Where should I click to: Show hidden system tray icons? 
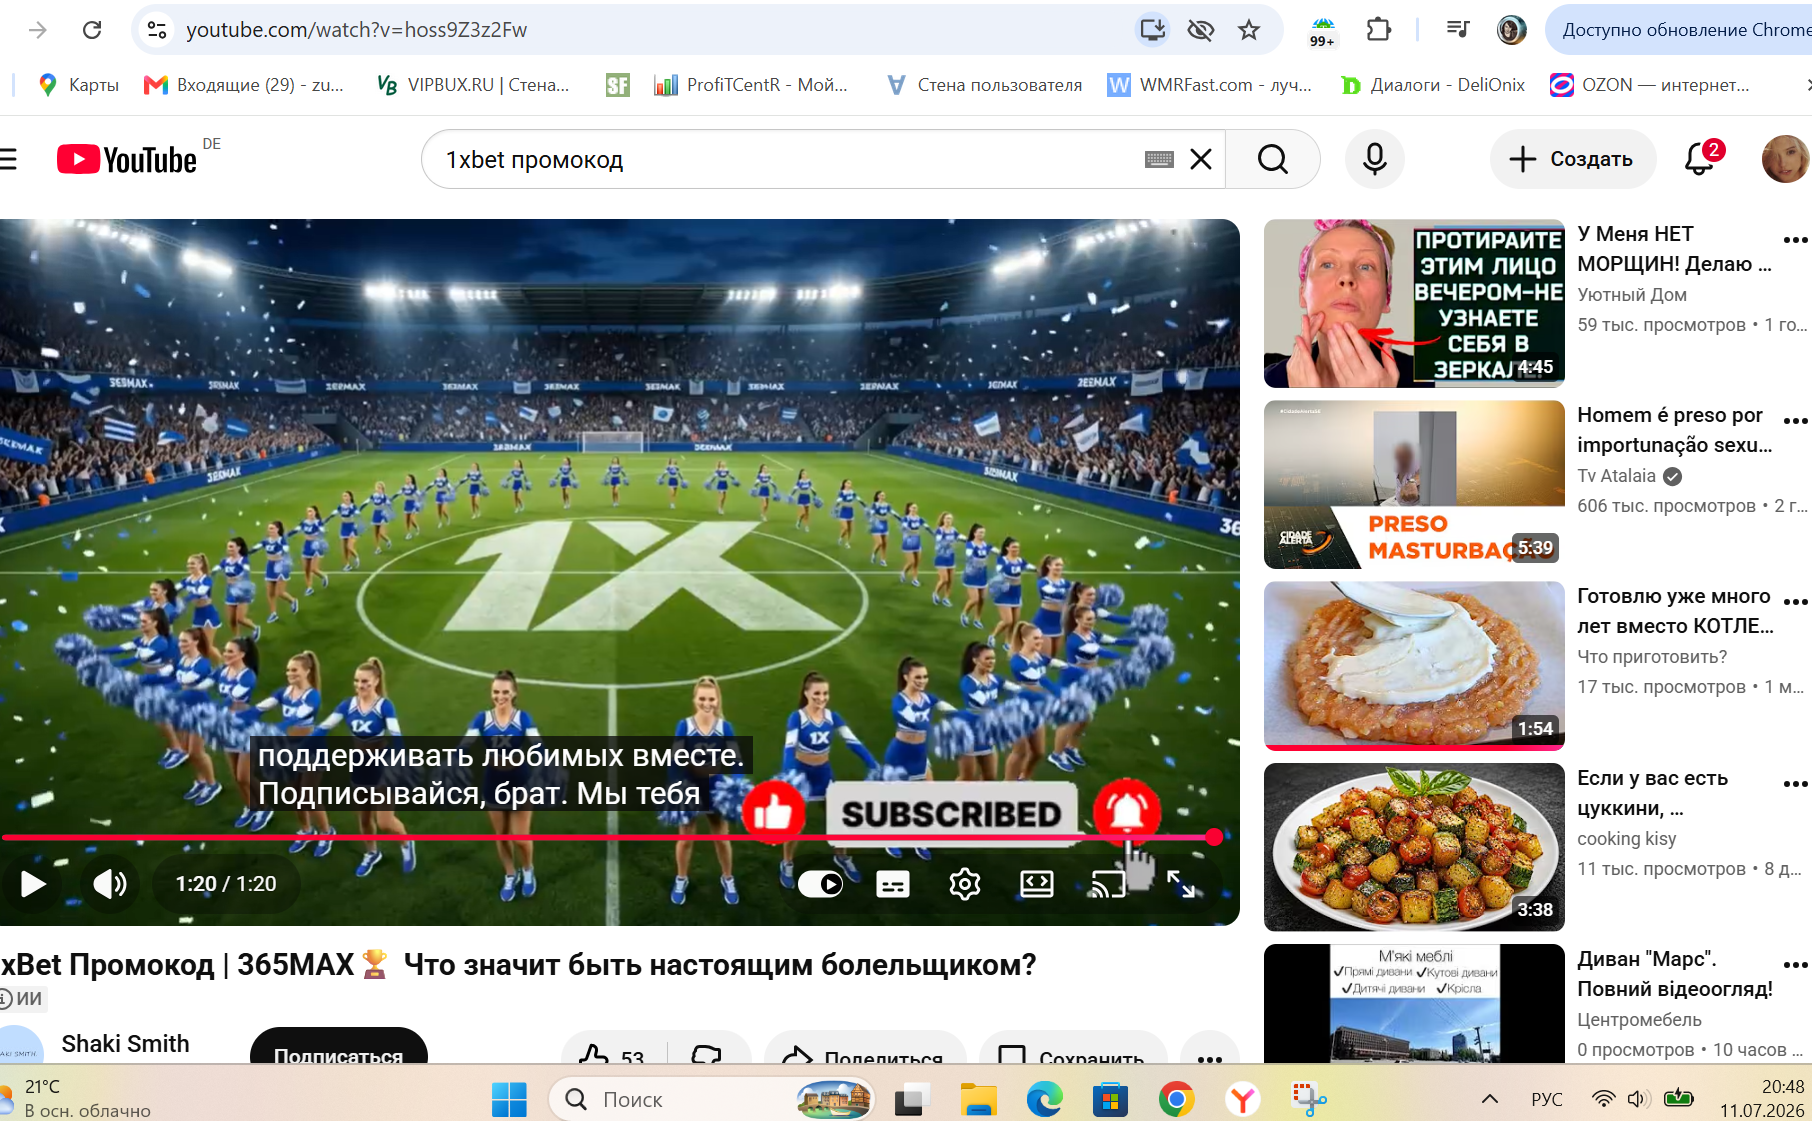(1489, 1100)
